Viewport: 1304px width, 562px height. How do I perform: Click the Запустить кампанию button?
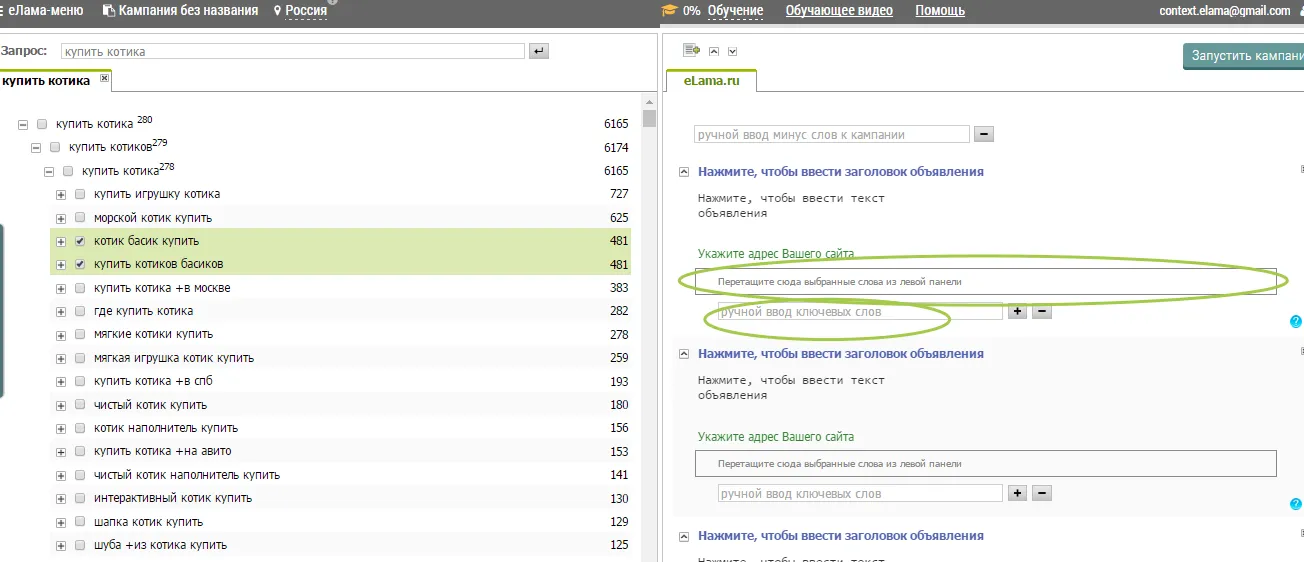pos(1243,56)
